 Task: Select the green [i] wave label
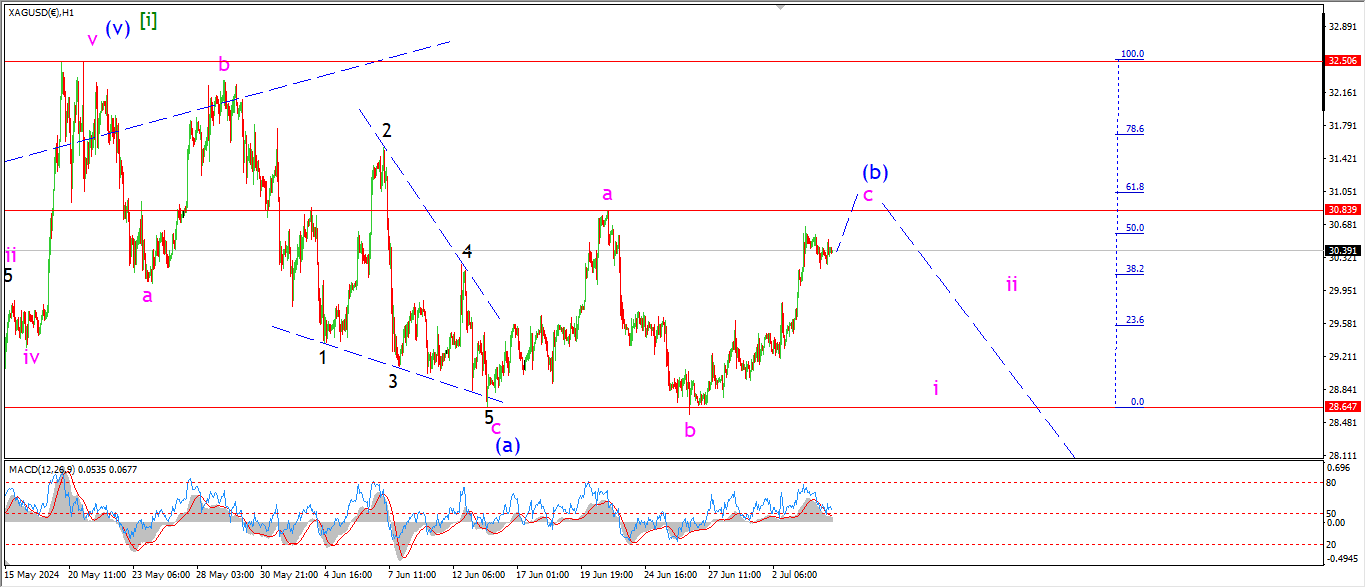pyautogui.click(x=148, y=19)
